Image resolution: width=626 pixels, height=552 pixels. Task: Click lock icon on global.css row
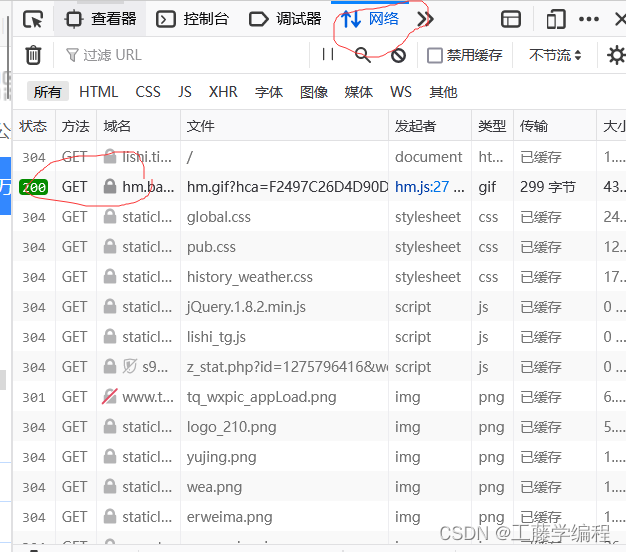tap(110, 216)
